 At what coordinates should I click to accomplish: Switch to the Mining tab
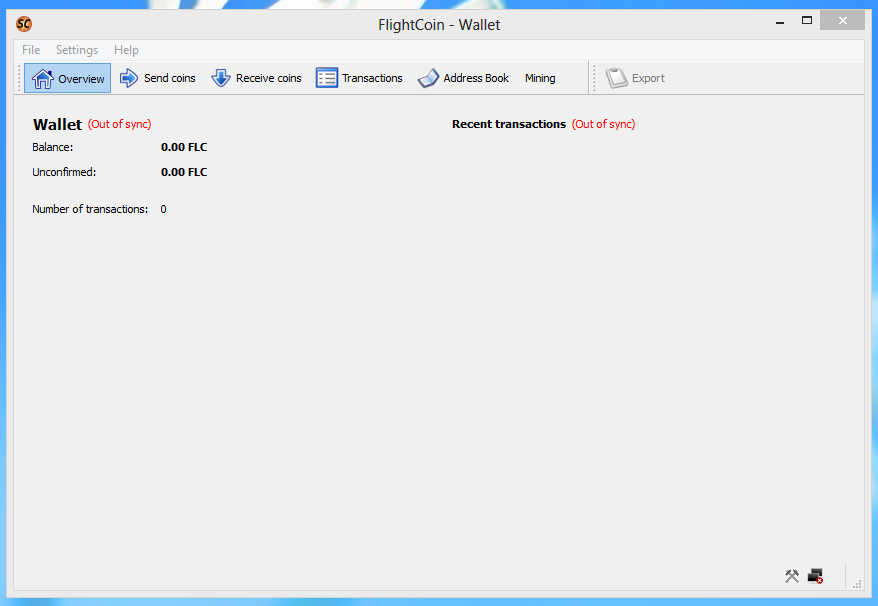click(x=540, y=78)
